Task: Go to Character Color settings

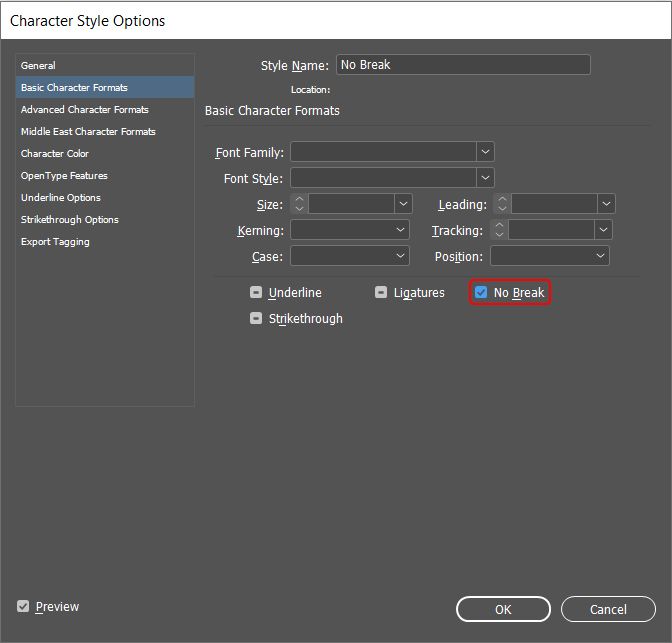Action: (x=105, y=153)
